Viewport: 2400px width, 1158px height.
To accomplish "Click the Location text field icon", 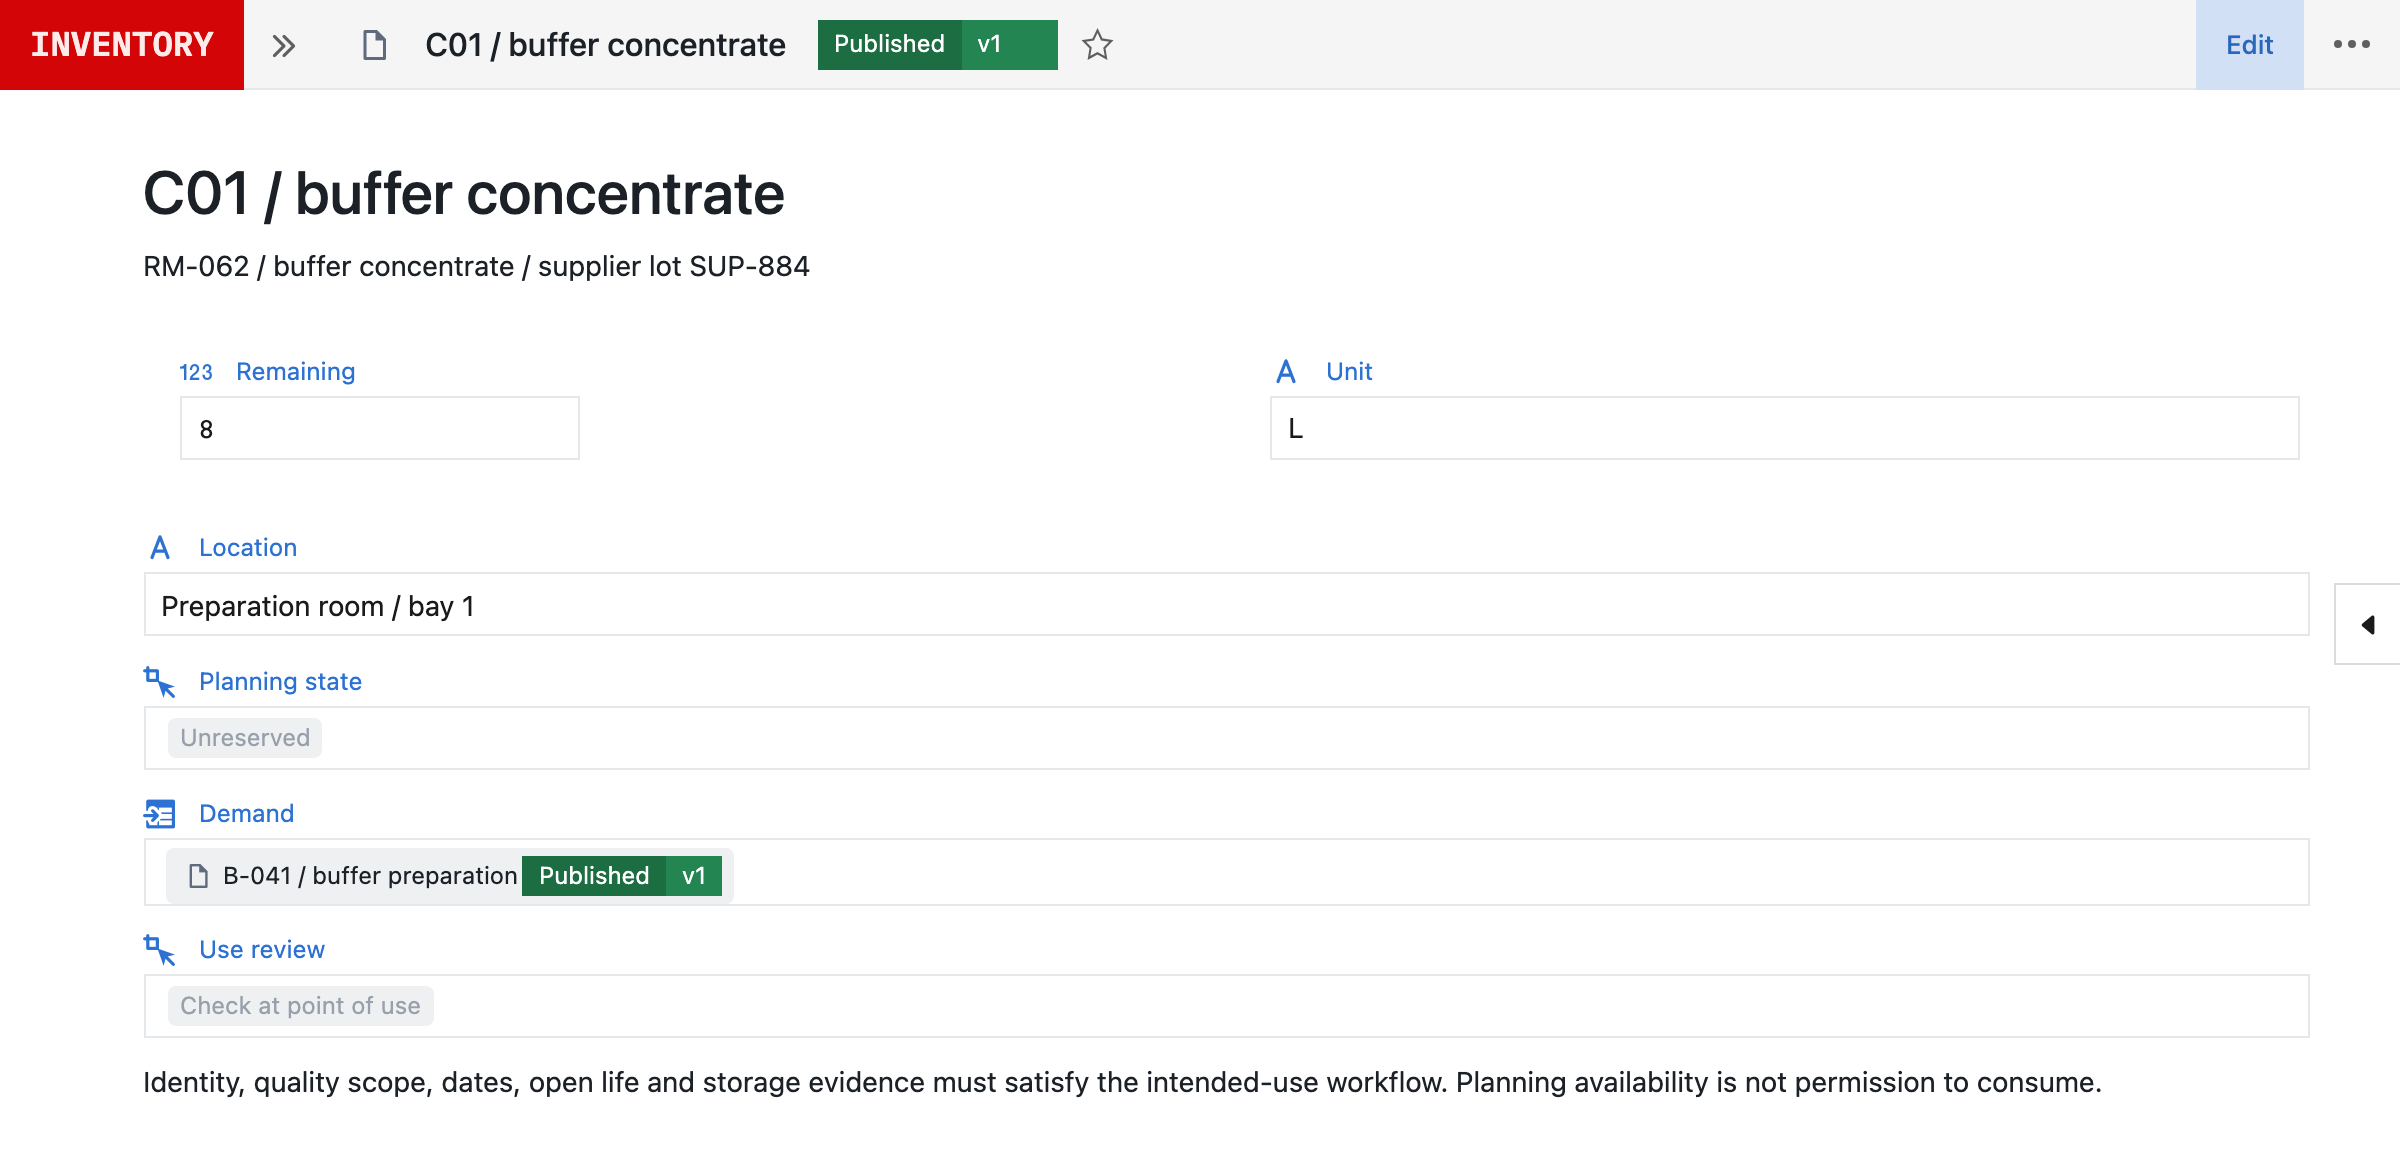I will [160, 548].
